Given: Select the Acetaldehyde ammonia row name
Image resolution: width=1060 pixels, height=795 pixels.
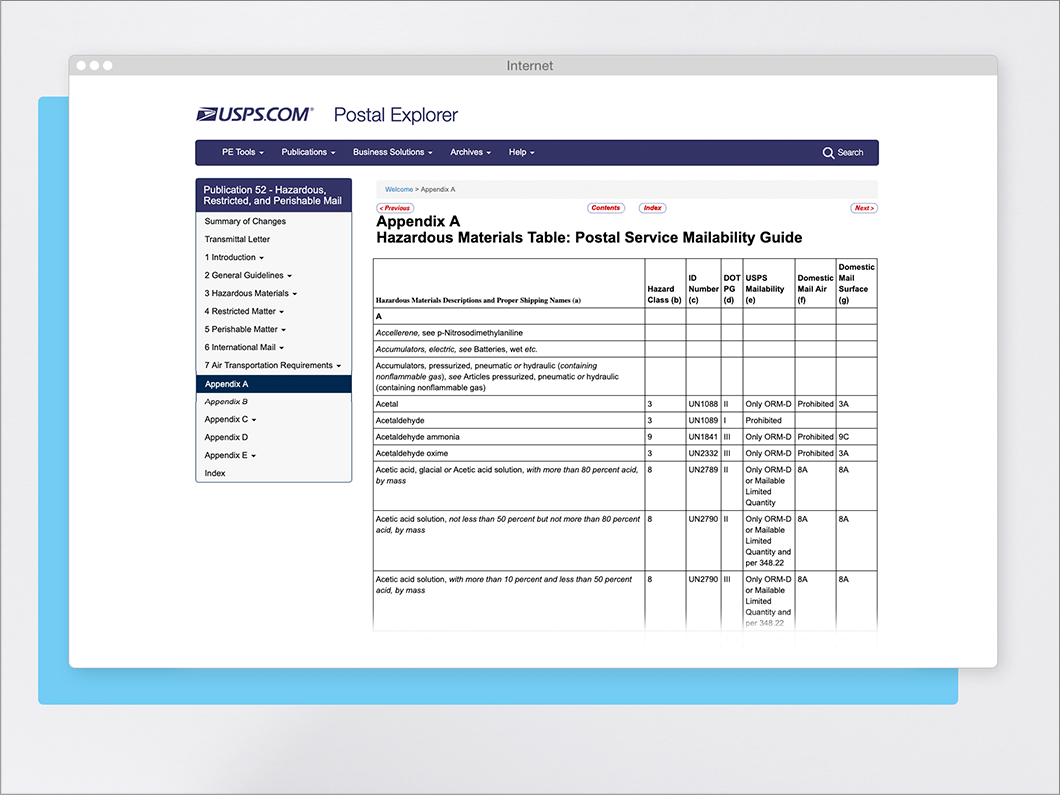Looking at the screenshot, I should (x=417, y=437).
